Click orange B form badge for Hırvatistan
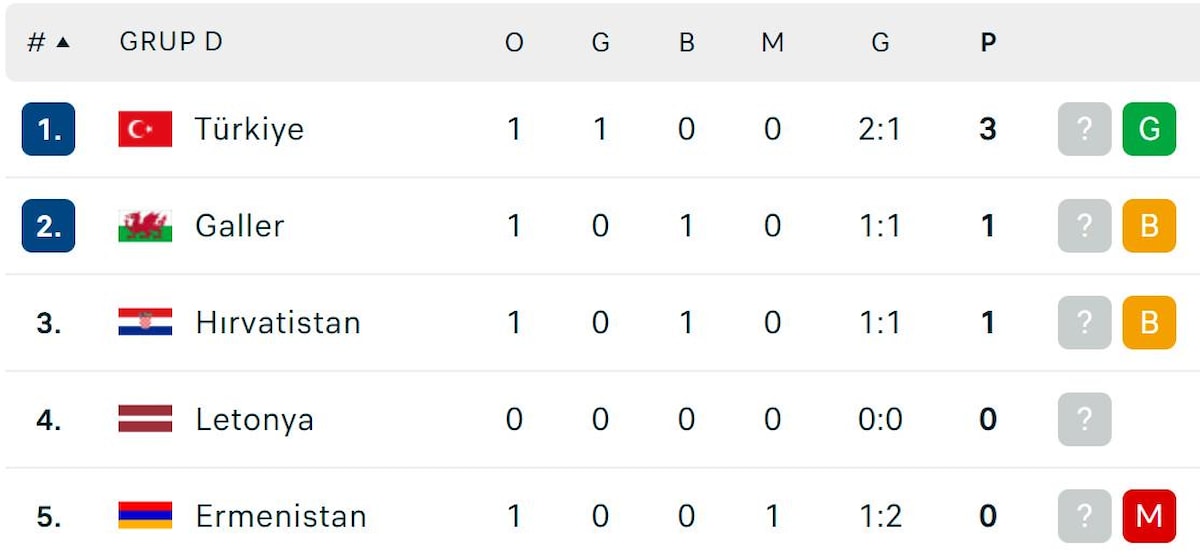The width and height of the screenshot is (1200, 557). click(1149, 322)
